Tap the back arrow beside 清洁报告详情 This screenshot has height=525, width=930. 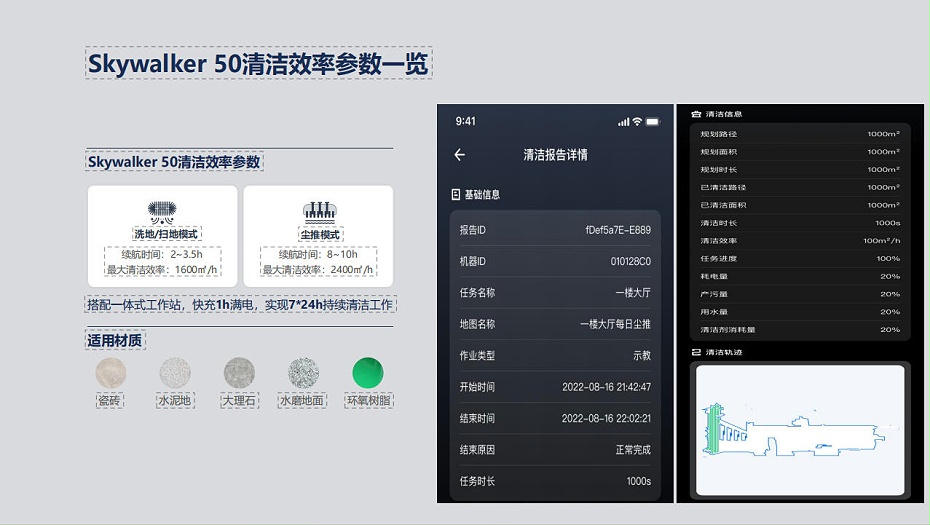click(460, 155)
